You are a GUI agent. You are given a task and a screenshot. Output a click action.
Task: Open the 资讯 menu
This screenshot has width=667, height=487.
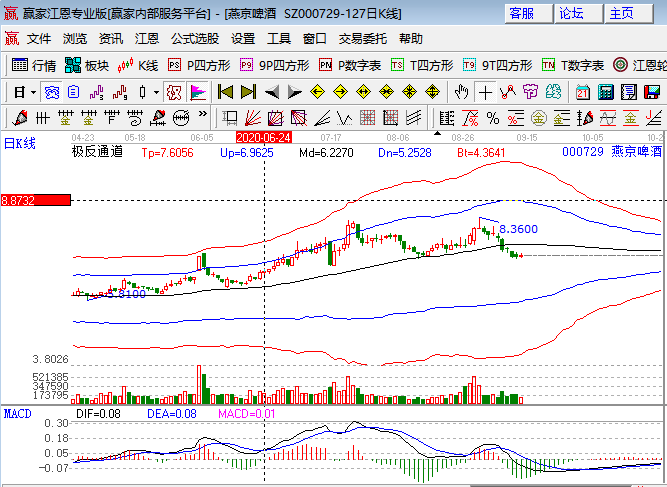click(x=111, y=39)
